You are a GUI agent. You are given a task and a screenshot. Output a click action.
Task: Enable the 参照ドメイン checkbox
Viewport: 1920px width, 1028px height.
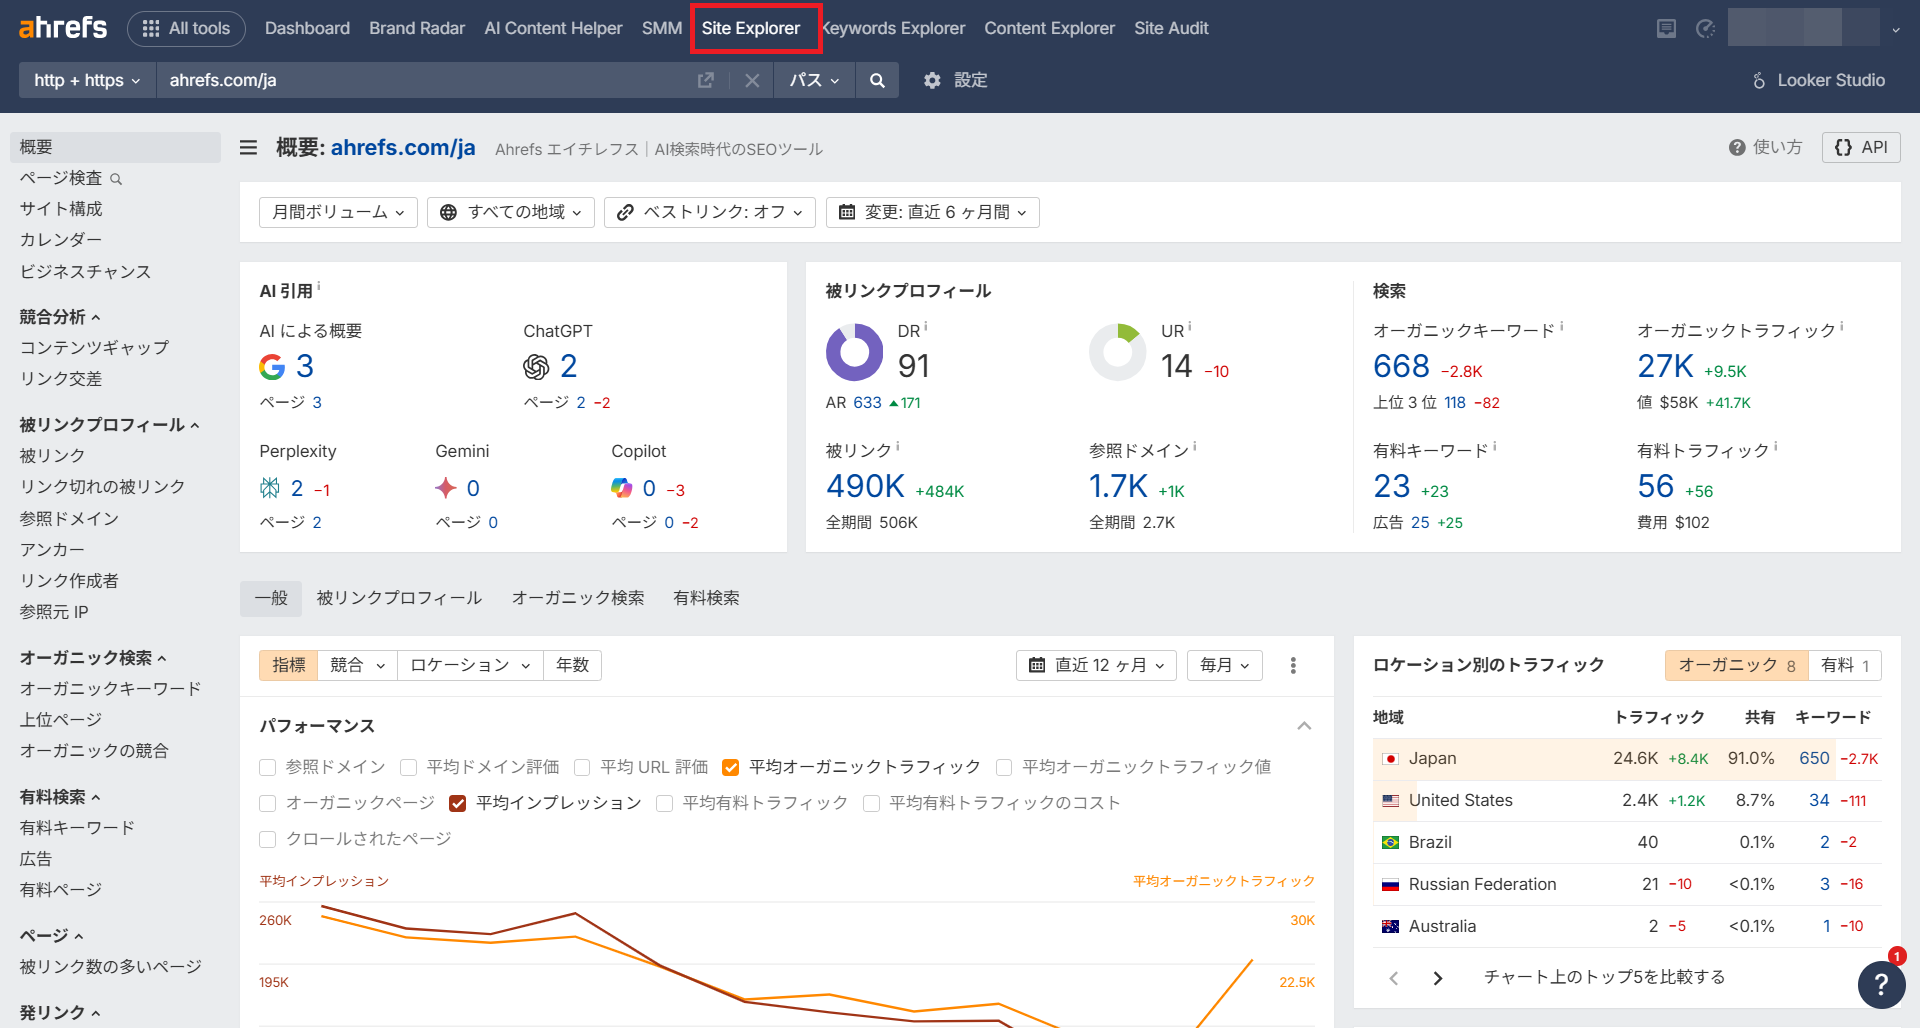click(267, 767)
